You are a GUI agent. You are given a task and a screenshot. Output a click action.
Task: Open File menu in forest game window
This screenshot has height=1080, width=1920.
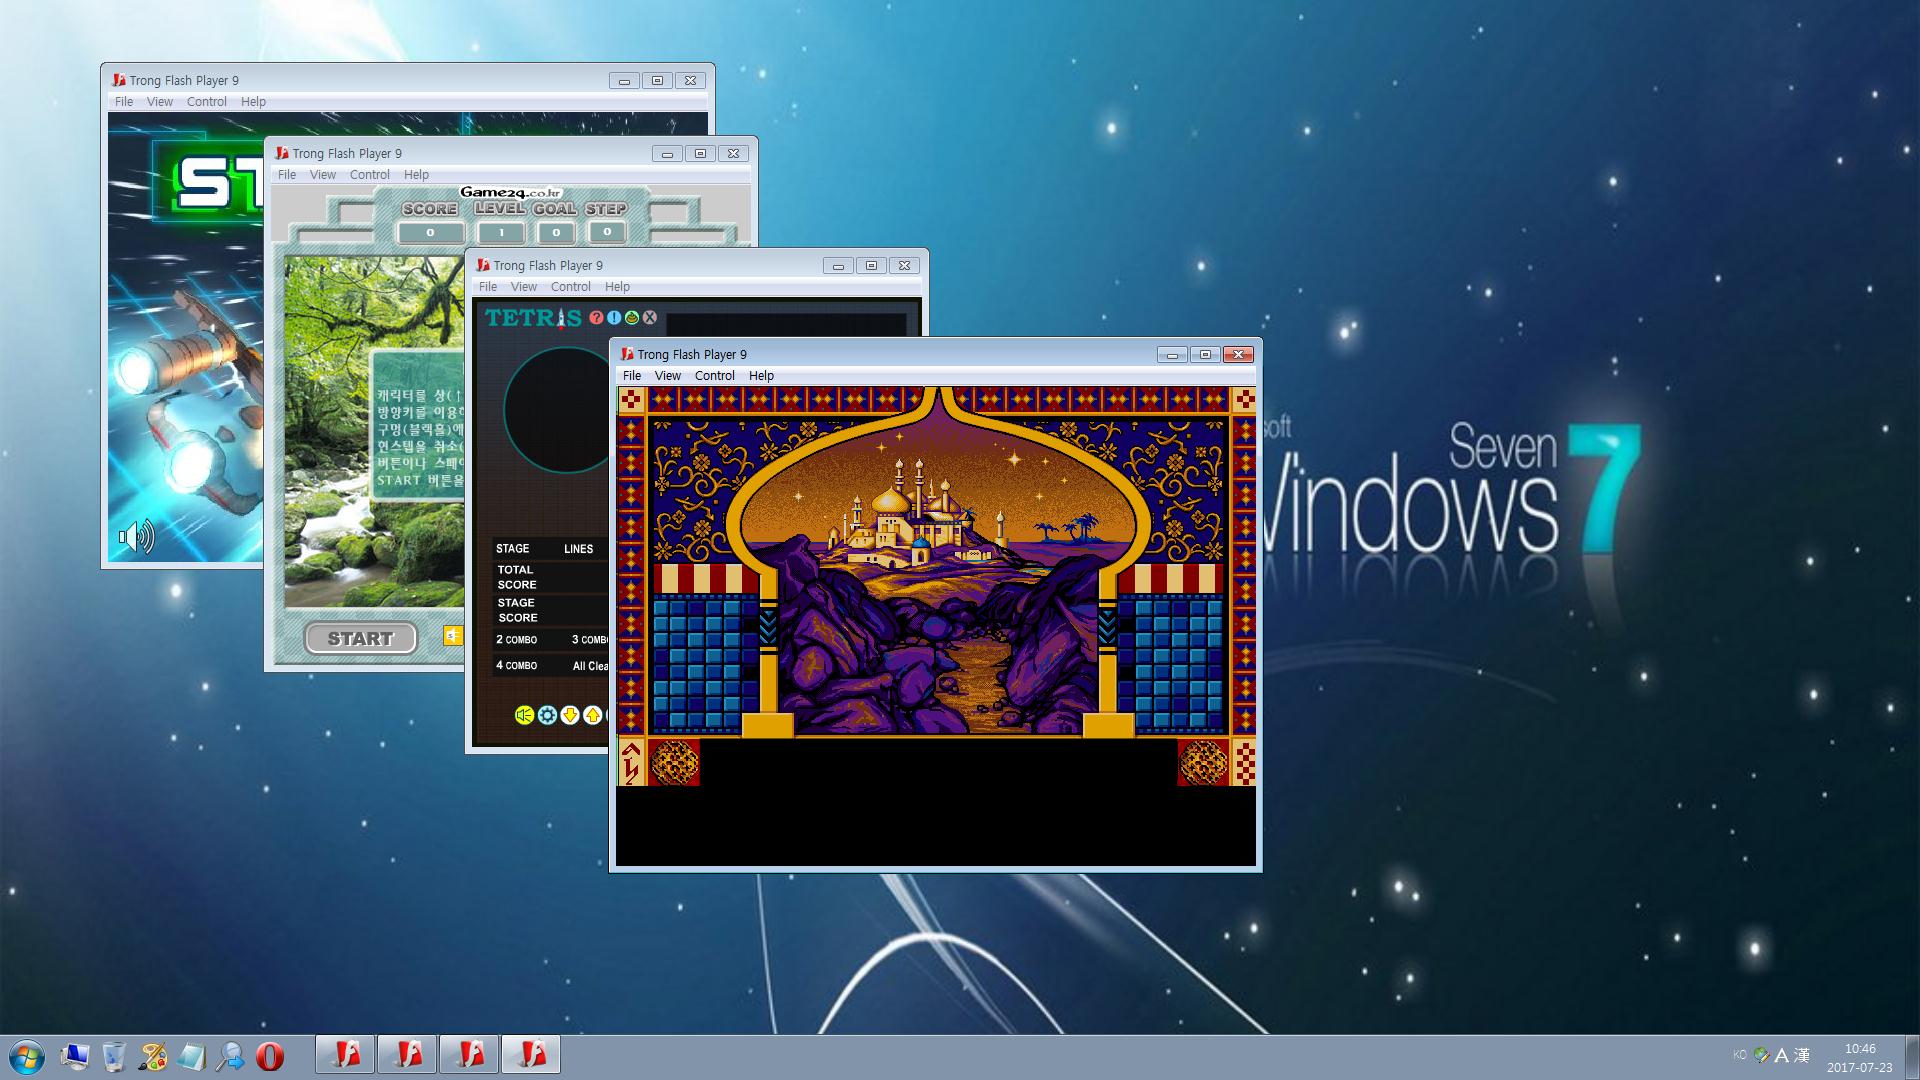pos(287,175)
